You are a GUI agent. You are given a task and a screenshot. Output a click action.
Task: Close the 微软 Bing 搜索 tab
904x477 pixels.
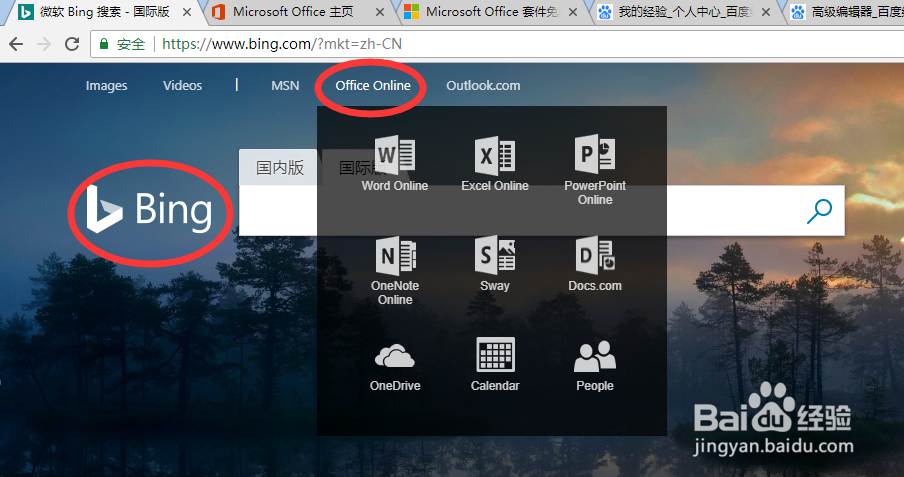tap(187, 12)
